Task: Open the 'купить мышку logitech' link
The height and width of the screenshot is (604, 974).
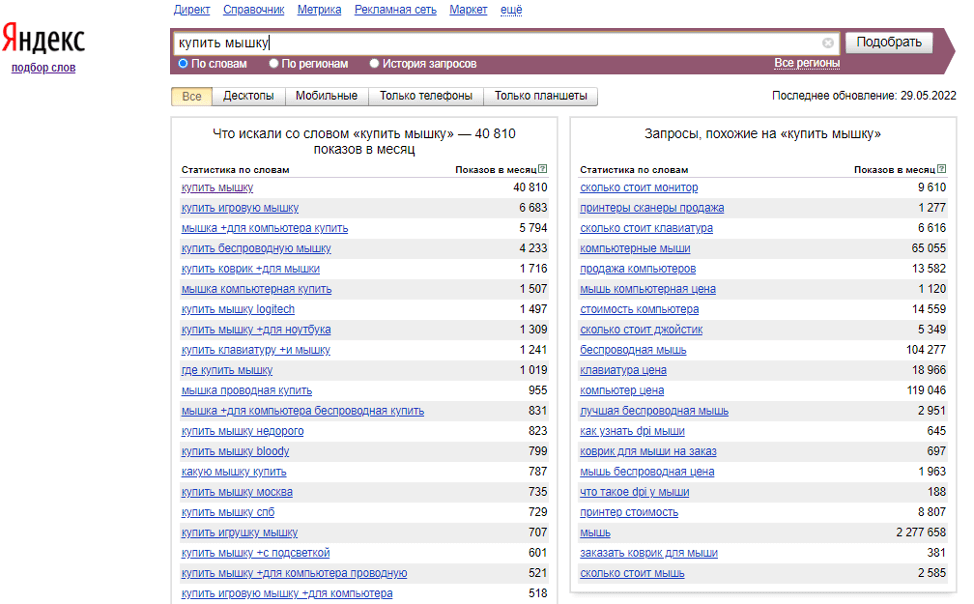Action: click(238, 309)
